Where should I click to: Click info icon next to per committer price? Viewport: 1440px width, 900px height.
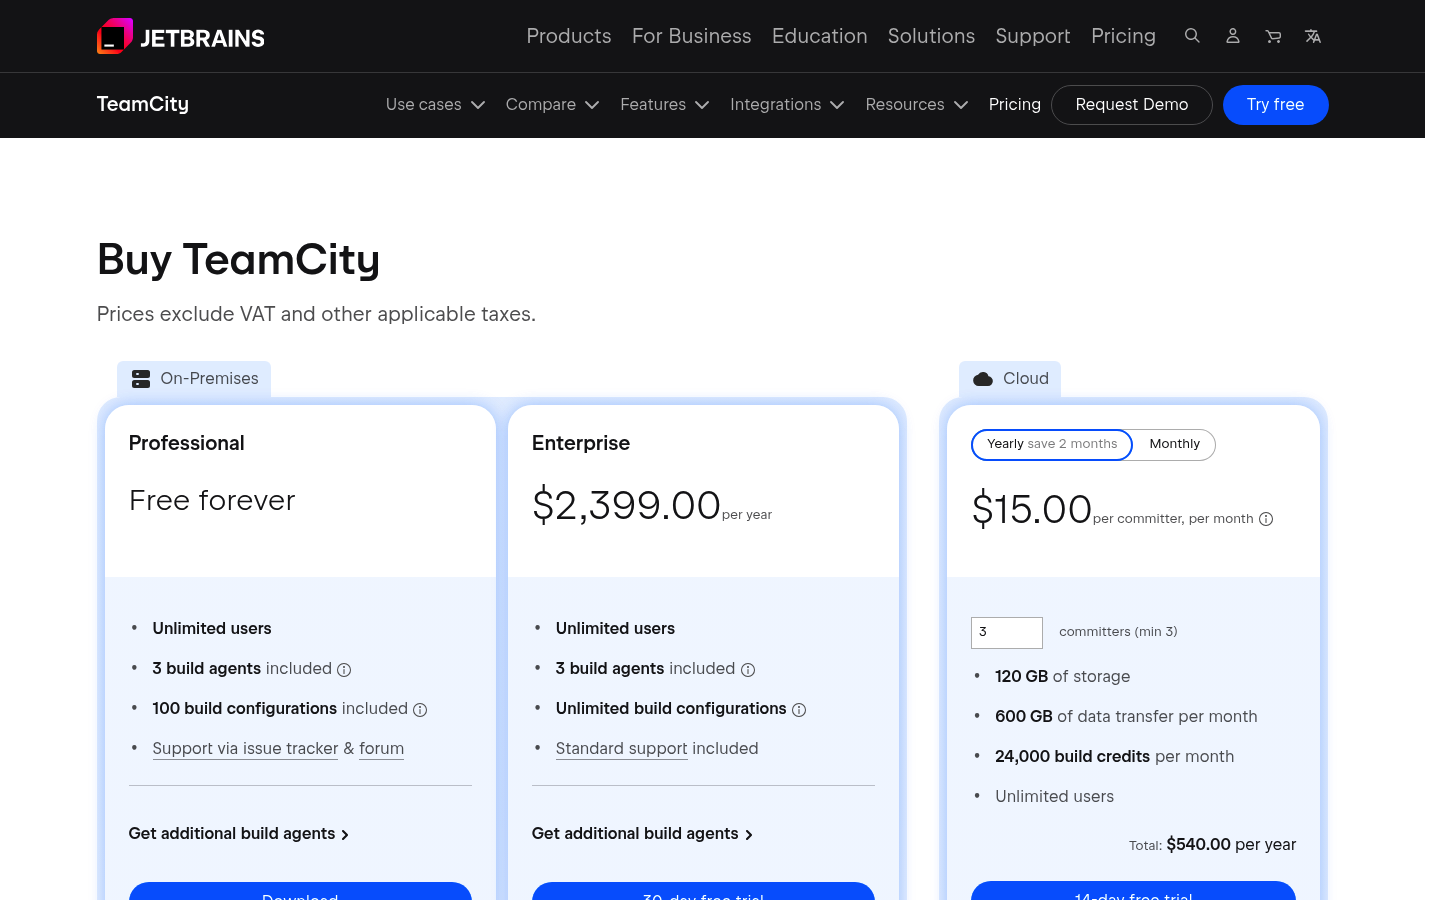point(1266,519)
